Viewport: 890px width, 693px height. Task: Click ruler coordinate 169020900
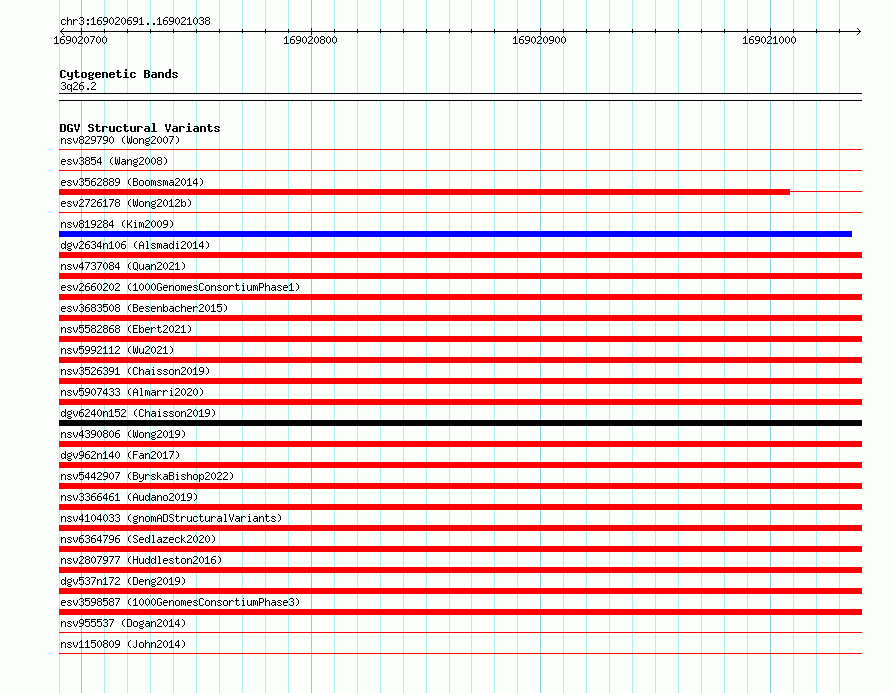coord(539,40)
